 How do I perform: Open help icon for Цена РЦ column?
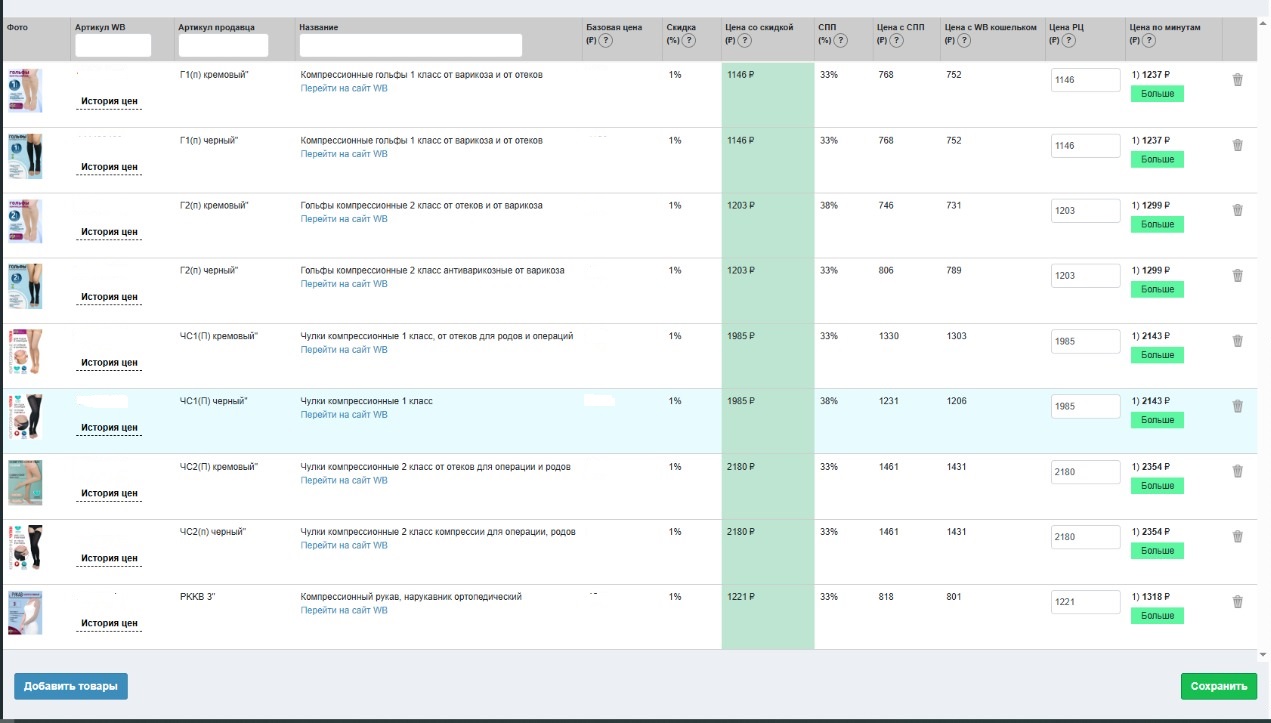(1069, 41)
